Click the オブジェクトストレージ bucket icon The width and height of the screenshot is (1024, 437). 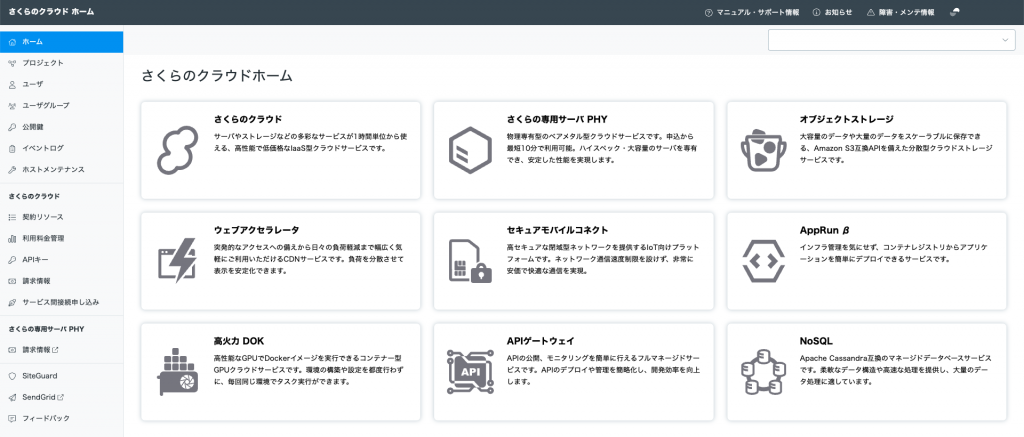(x=762, y=151)
